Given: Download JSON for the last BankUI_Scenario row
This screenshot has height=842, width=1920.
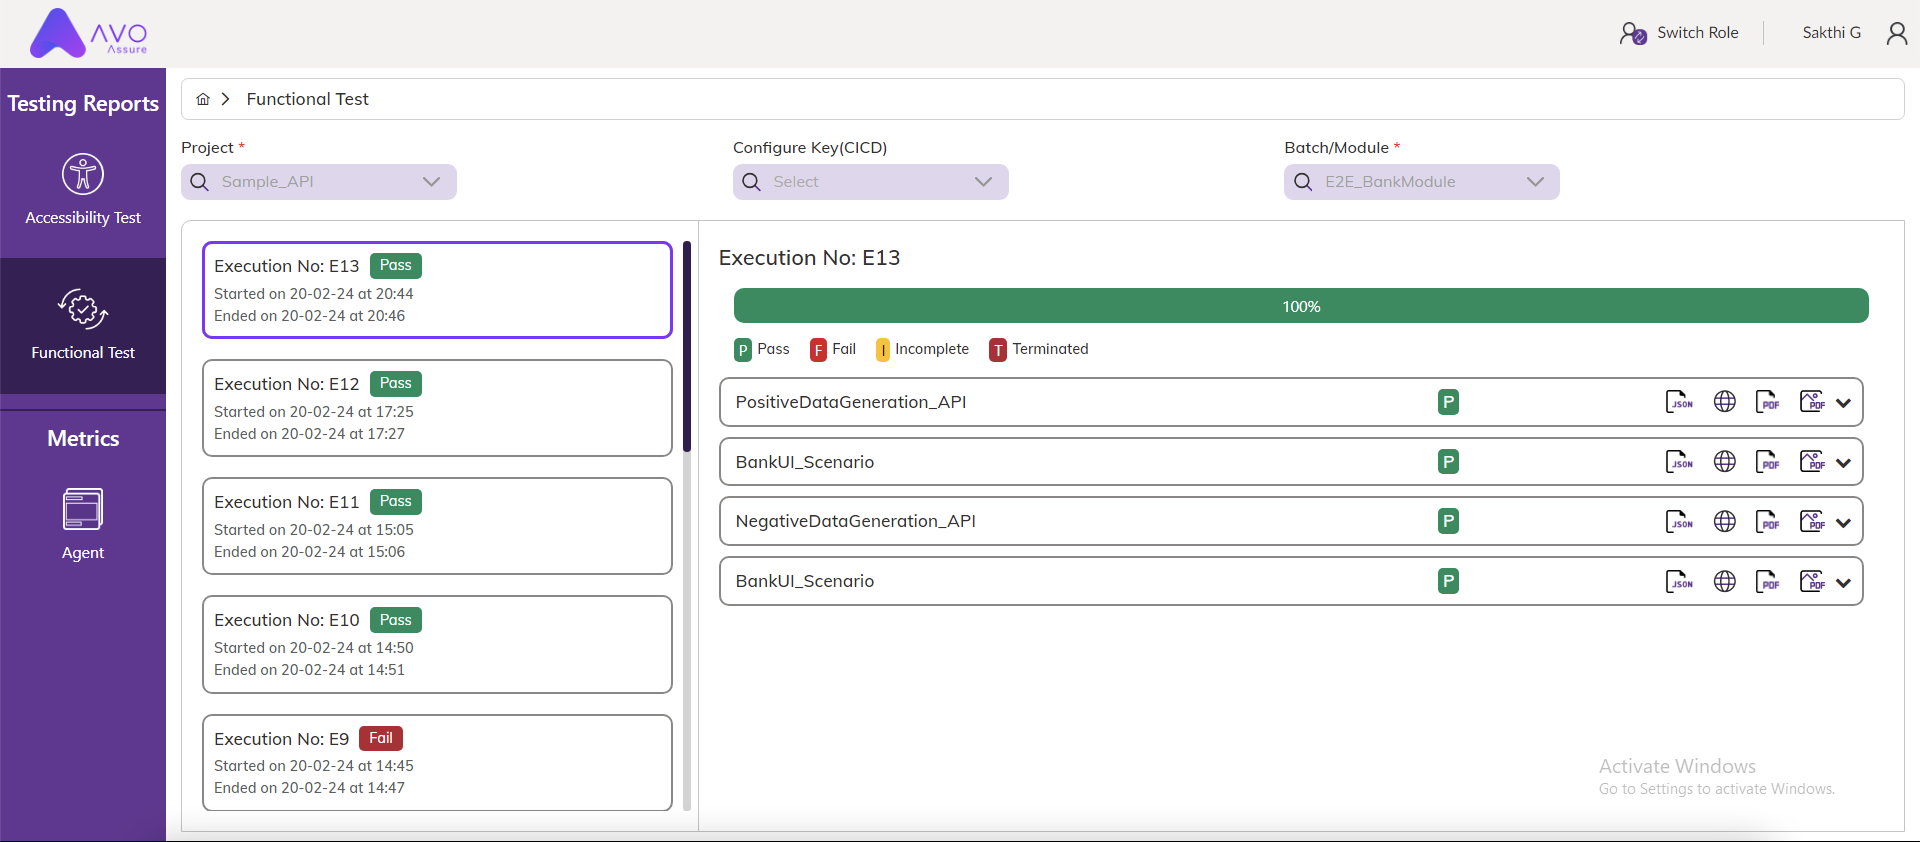Looking at the screenshot, I should (1679, 581).
